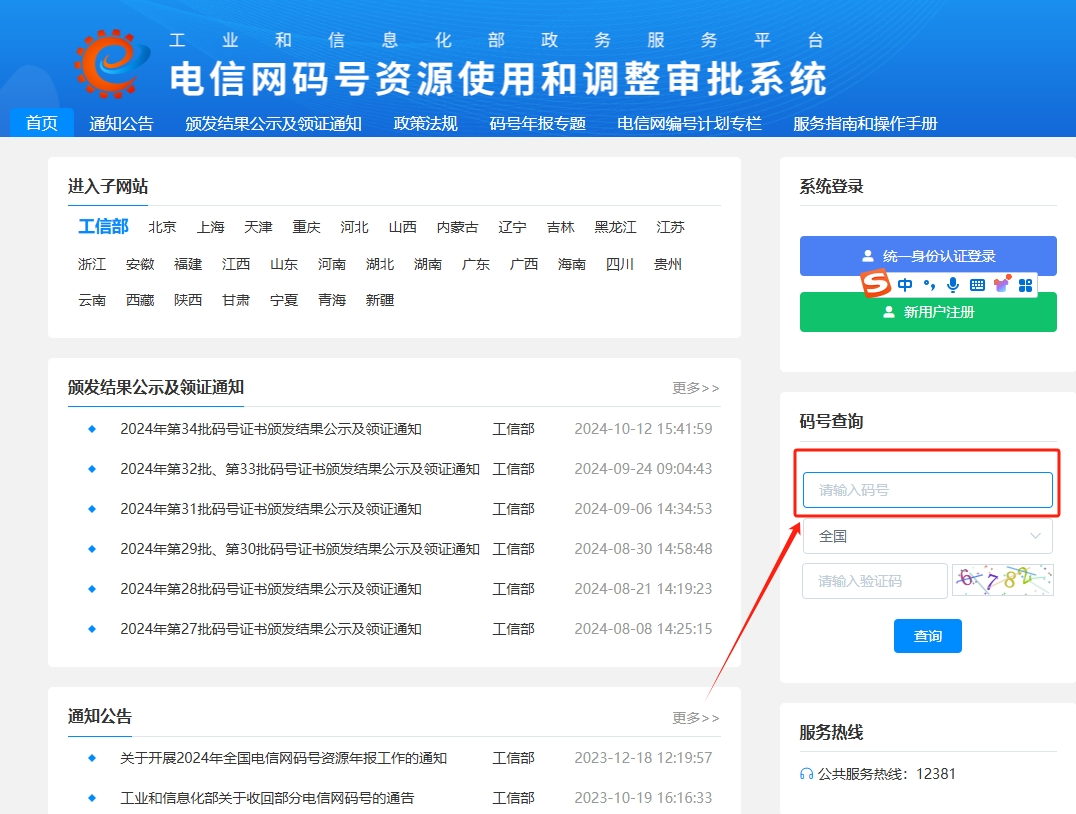
Task: Open the Sogou skin shirt icon
Action: click(1002, 284)
